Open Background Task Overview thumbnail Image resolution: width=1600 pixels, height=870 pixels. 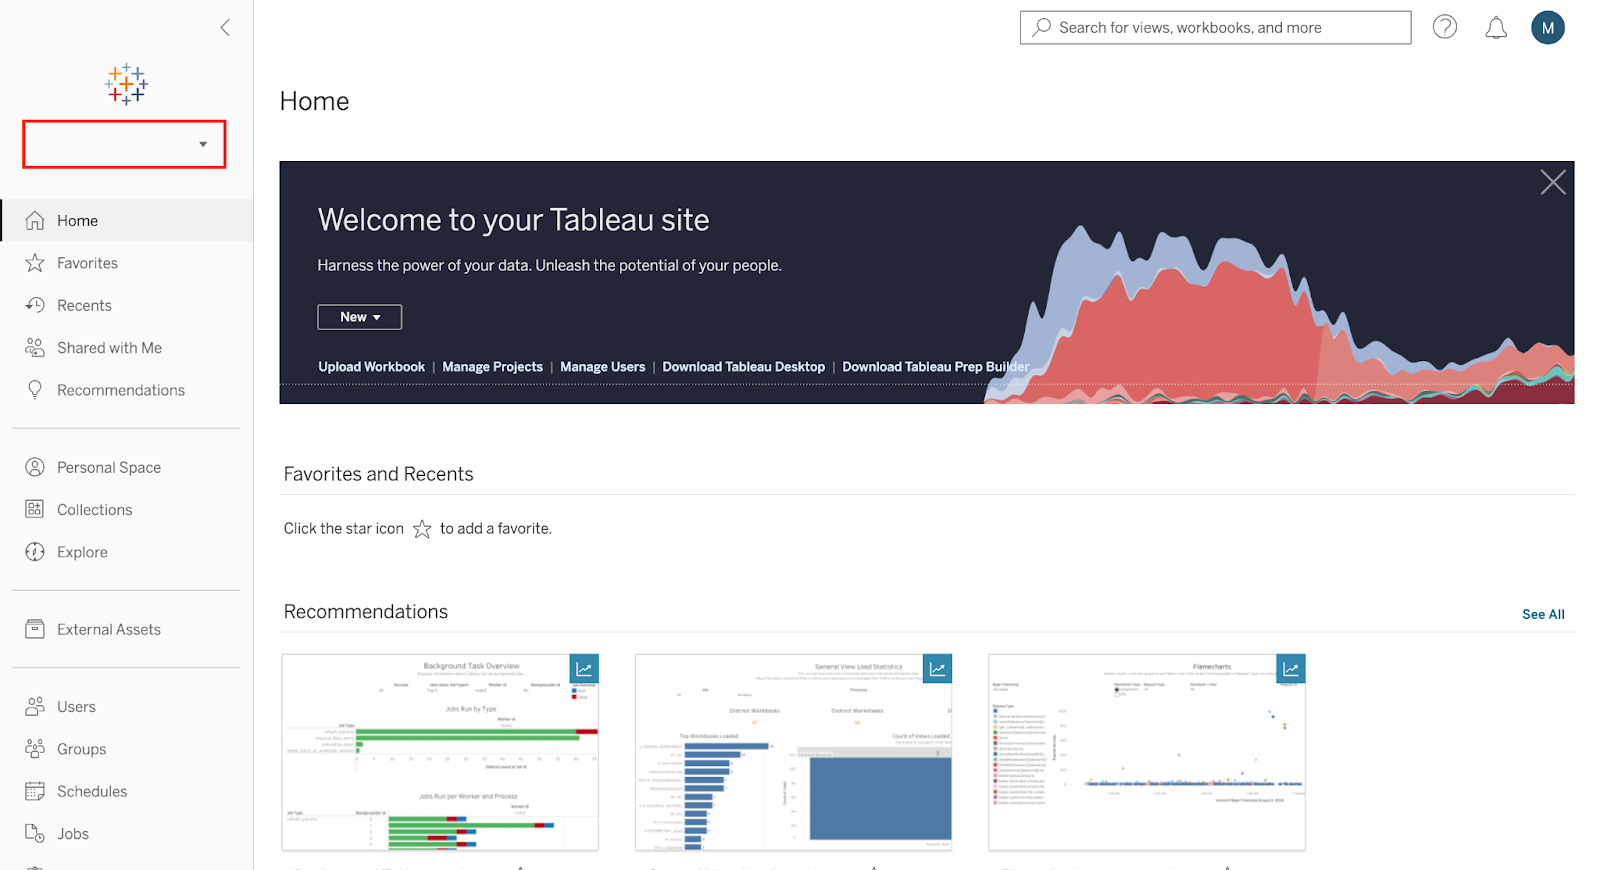pyautogui.click(x=440, y=752)
